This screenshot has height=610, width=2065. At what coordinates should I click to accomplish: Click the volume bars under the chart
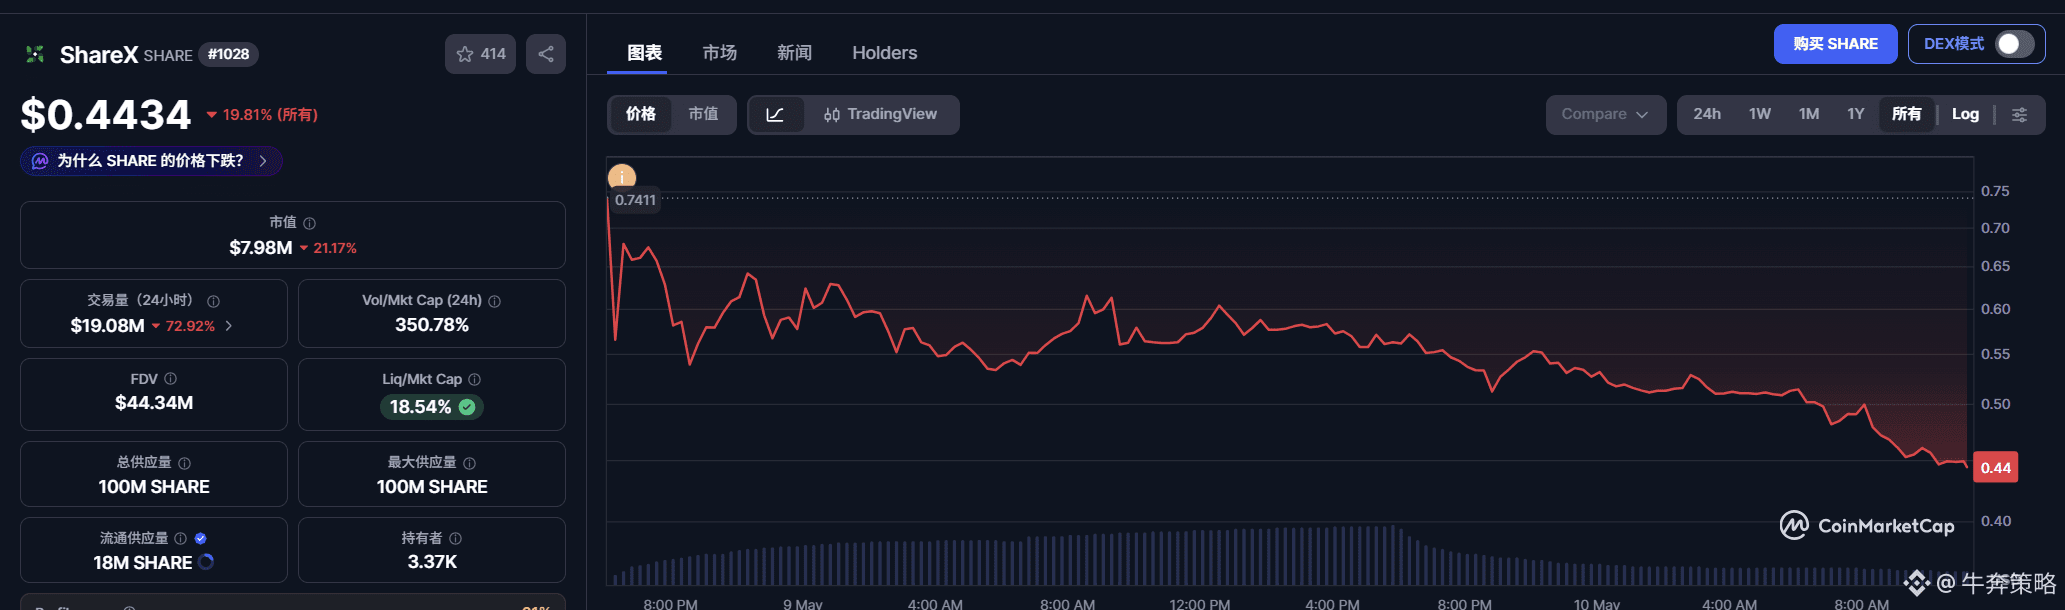tap(1290, 557)
